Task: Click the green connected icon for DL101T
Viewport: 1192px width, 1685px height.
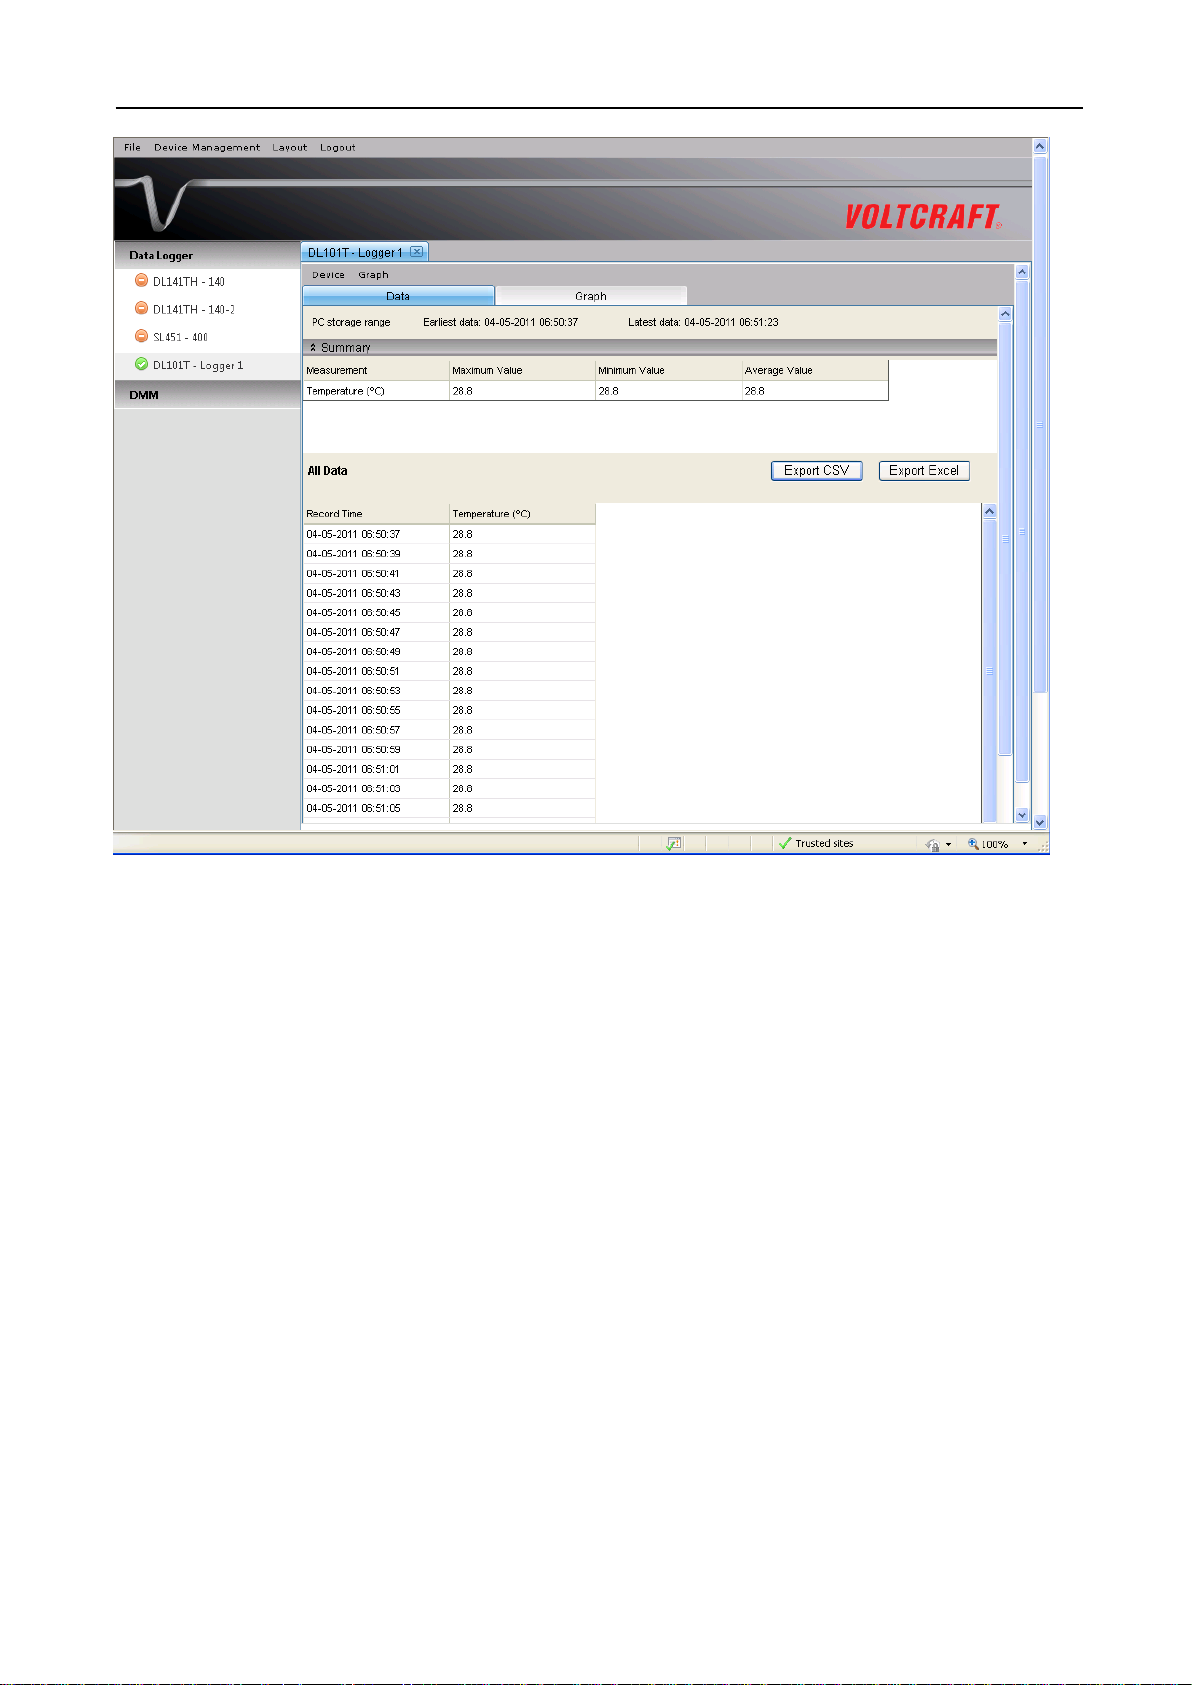Action: (x=141, y=365)
